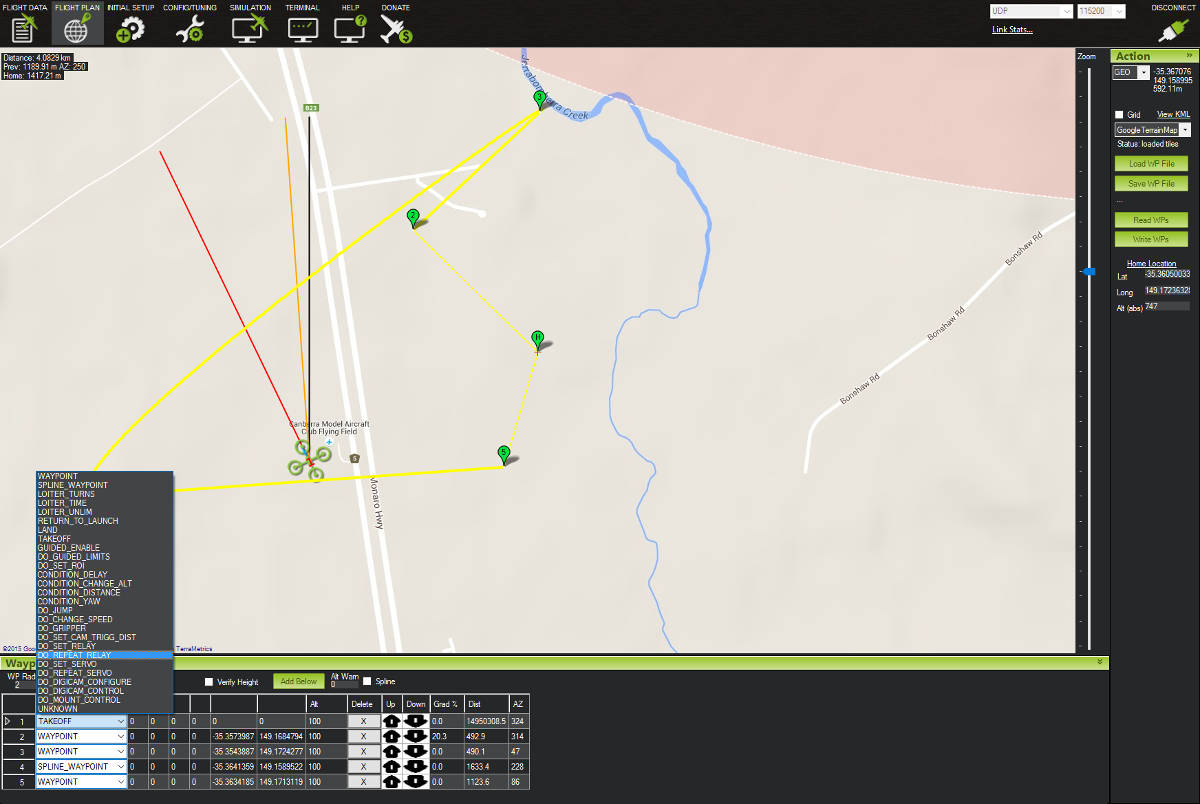Open the Terminal icon
Screen dimensions: 1200x804
[x=303, y=29]
